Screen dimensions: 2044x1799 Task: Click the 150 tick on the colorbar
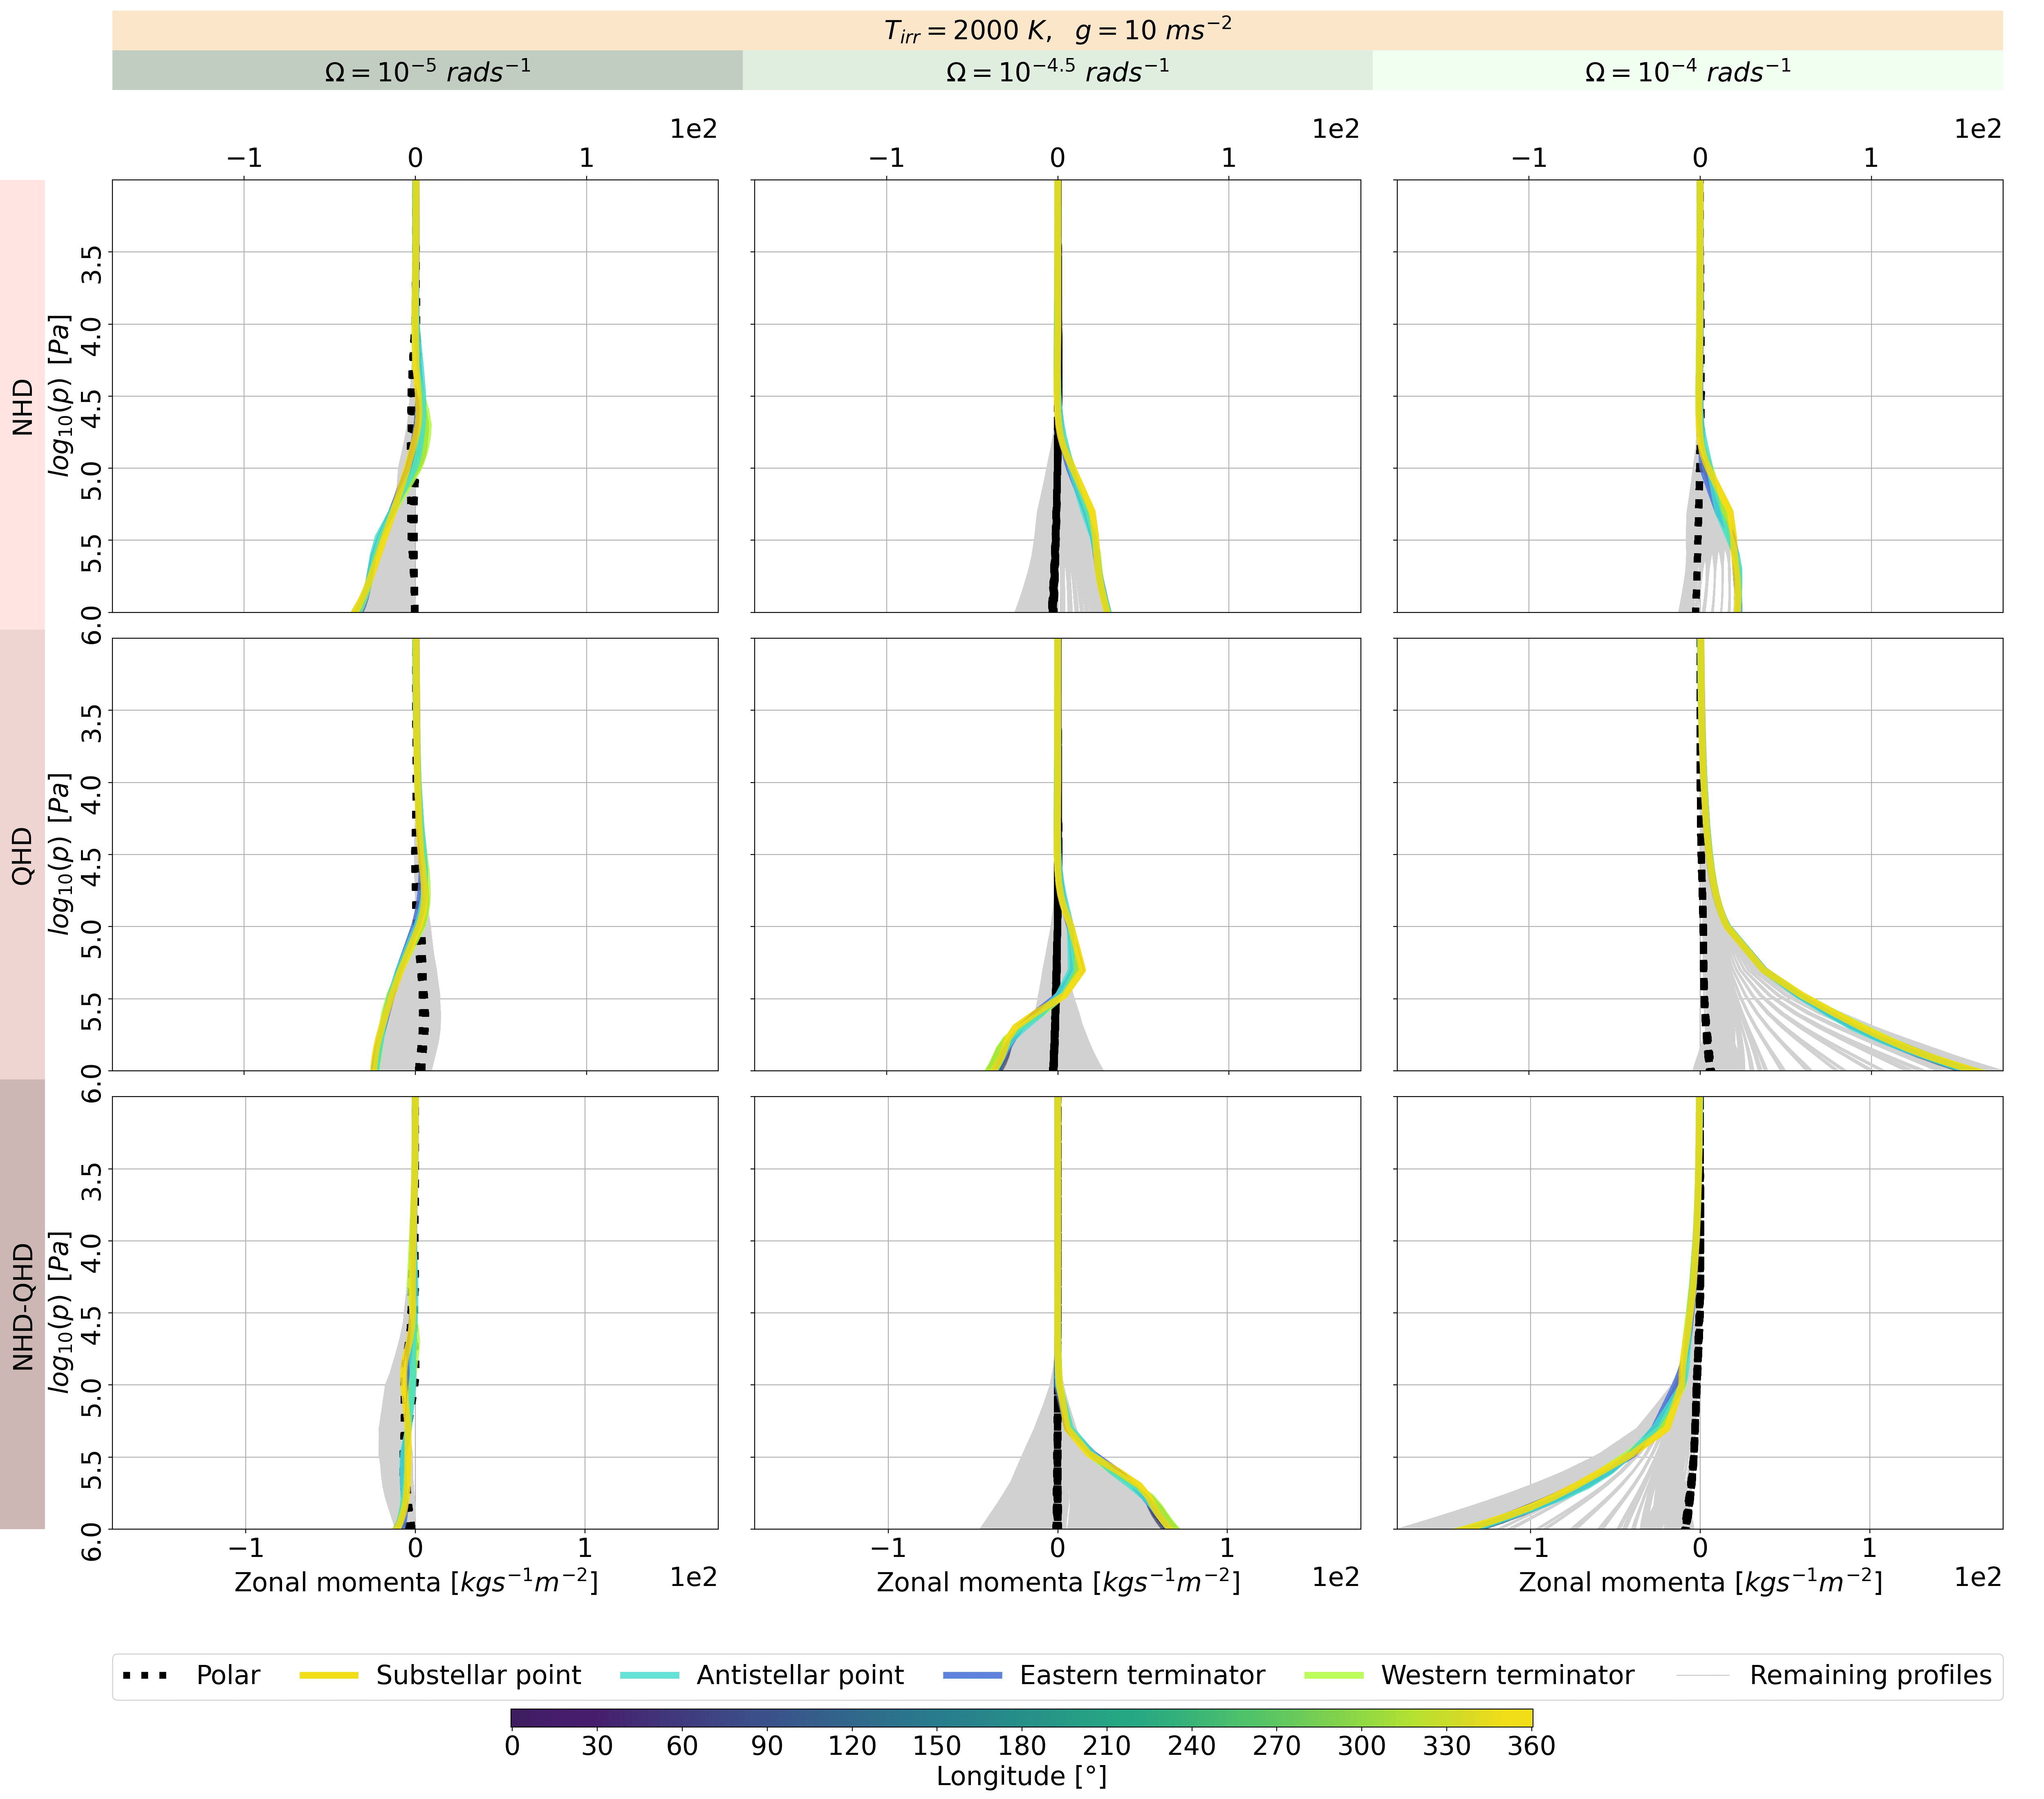pyautogui.click(x=937, y=1746)
